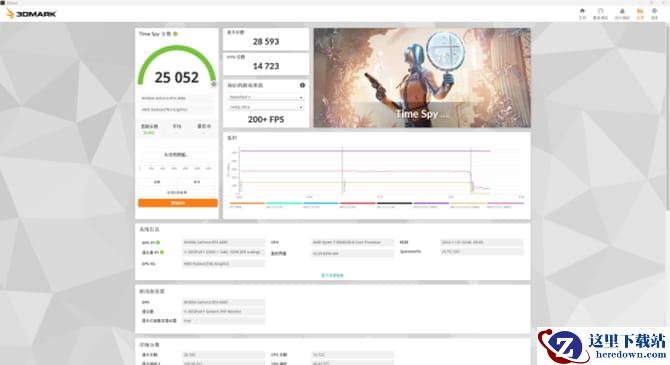Click the purple legend color bar

[431, 203]
